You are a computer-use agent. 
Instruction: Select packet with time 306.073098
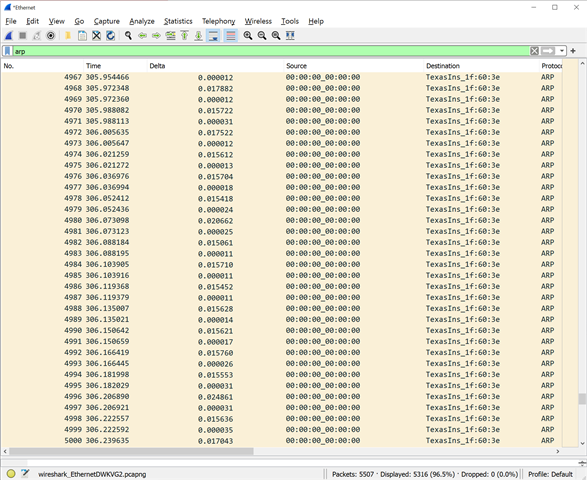[x=282, y=220]
